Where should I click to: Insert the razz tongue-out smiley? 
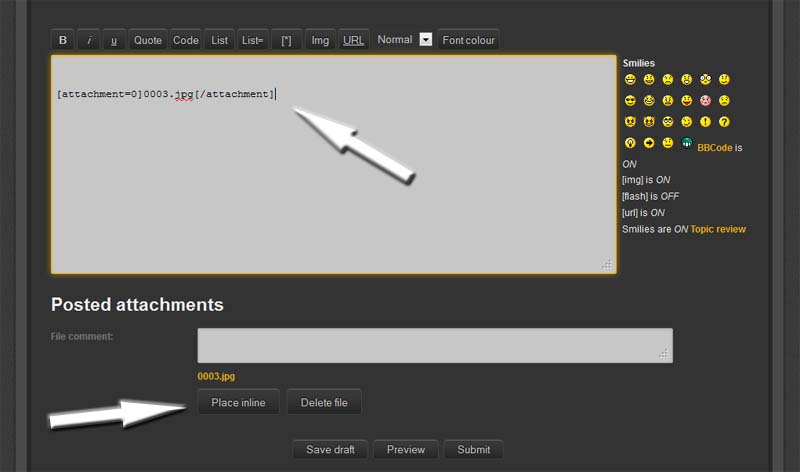(x=687, y=101)
